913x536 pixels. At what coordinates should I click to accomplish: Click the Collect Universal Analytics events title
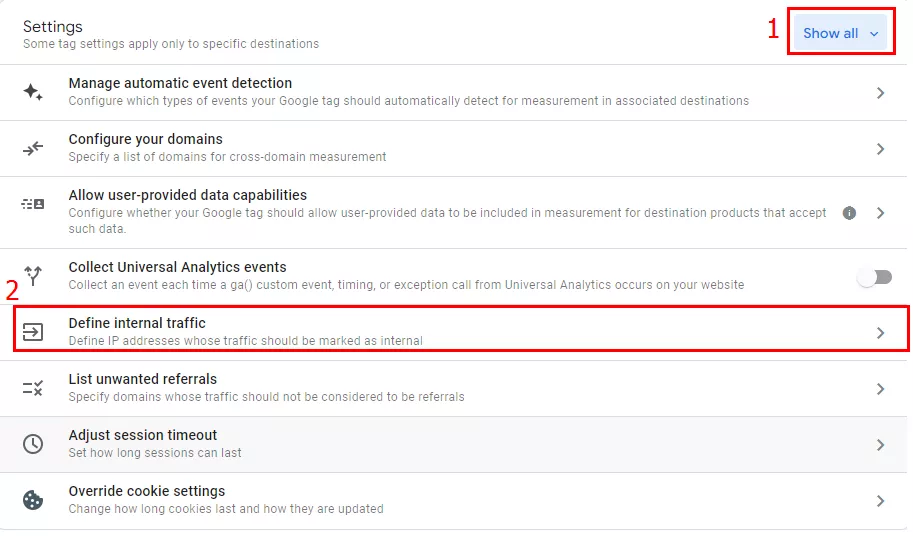pyautogui.click(x=178, y=267)
